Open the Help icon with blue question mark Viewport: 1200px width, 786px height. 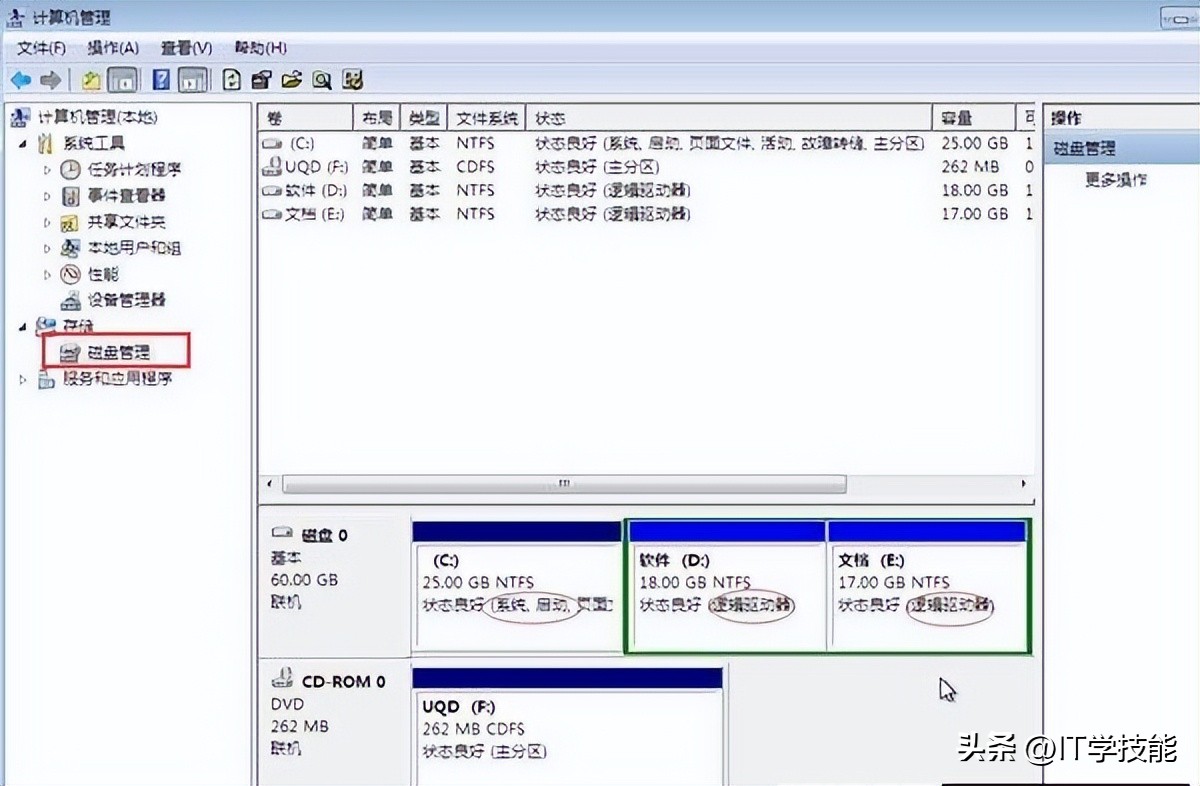160,80
